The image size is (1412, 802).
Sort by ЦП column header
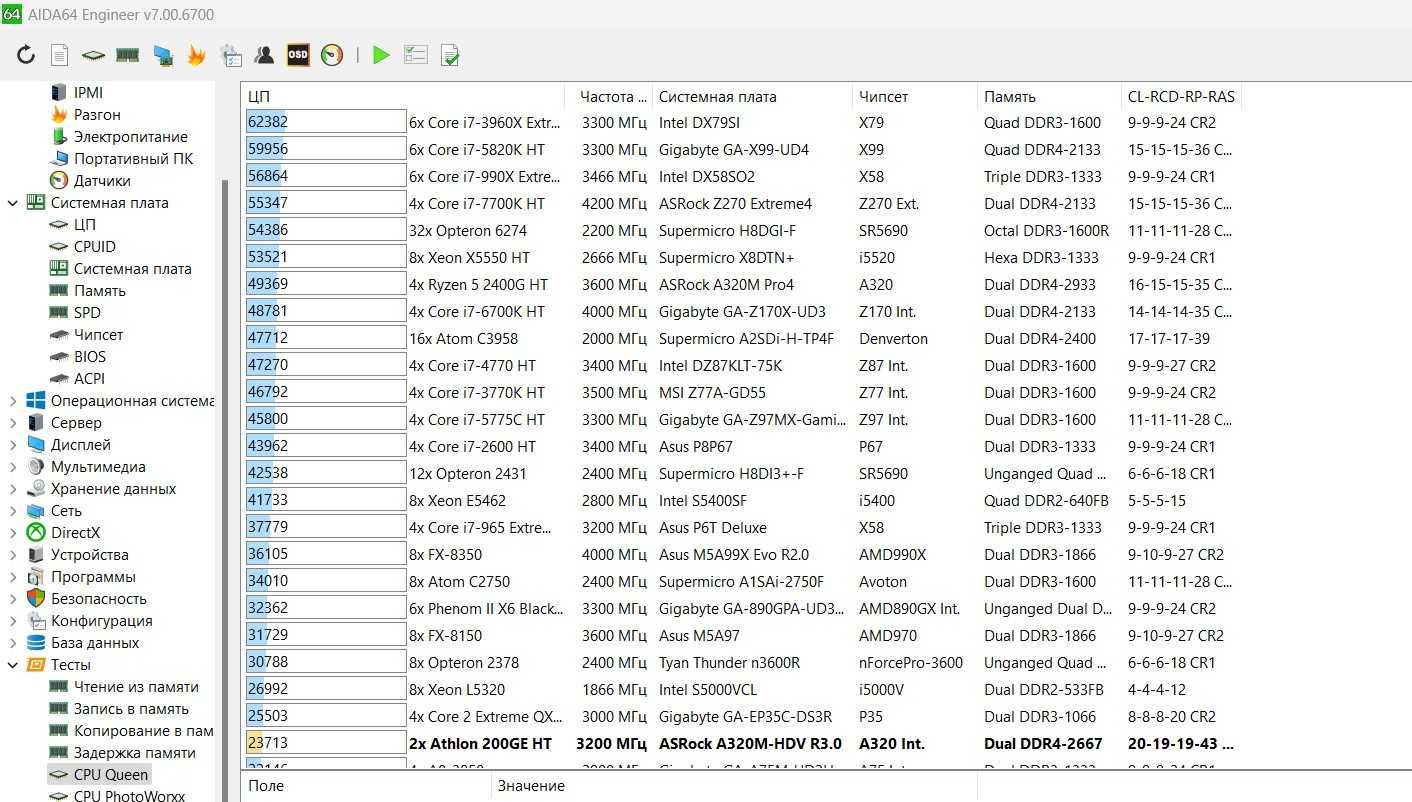403,97
